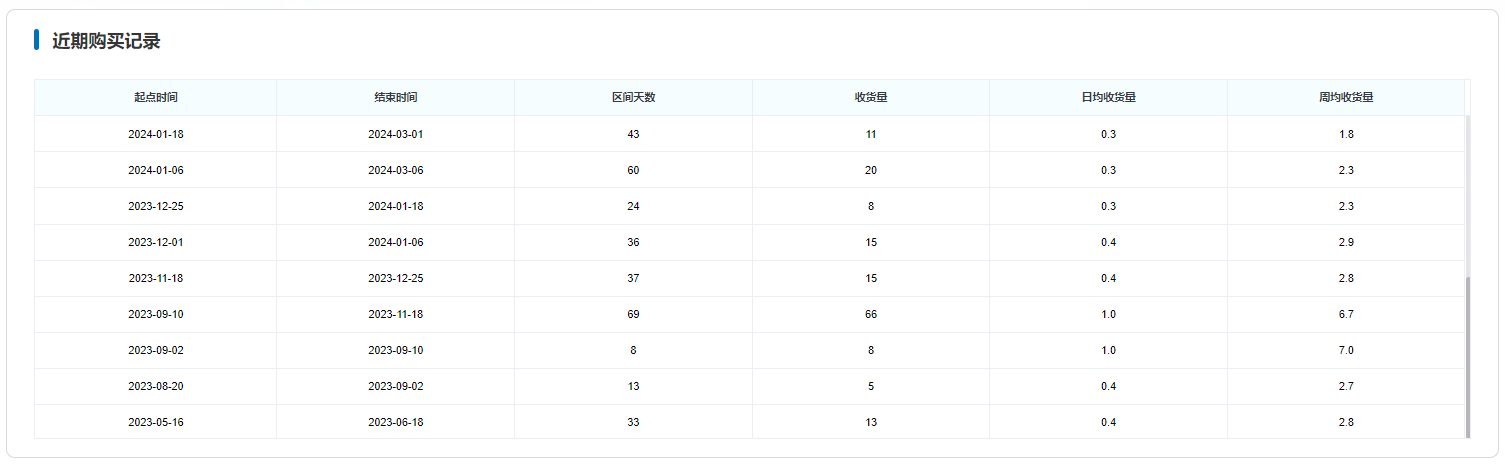
Task: Click the 区间天数 cell showing 43
Action: point(634,134)
